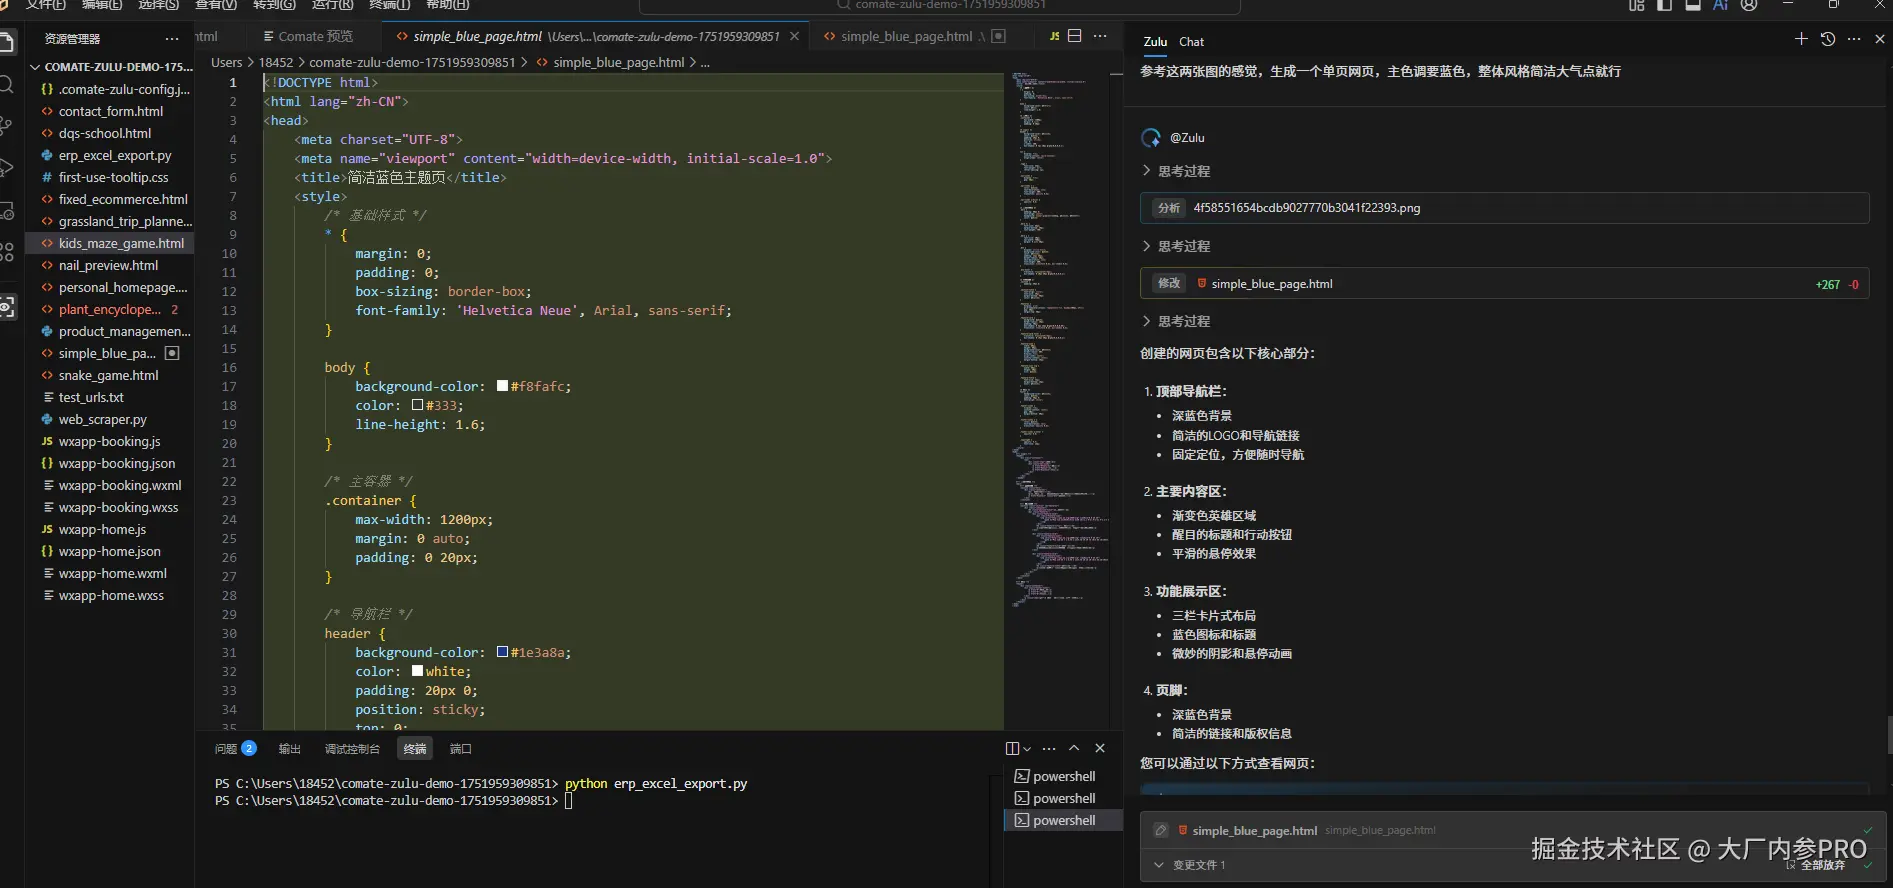Expand the first 思考过程 section
The height and width of the screenshot is (888, 1893).
[x=1147, y=171]
